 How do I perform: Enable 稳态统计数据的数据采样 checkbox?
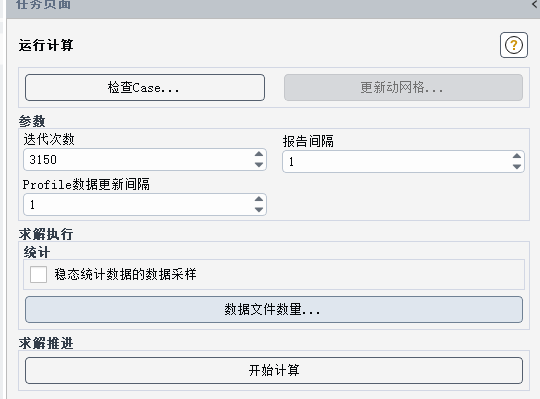pyautogui.click(x=38, y=274)
